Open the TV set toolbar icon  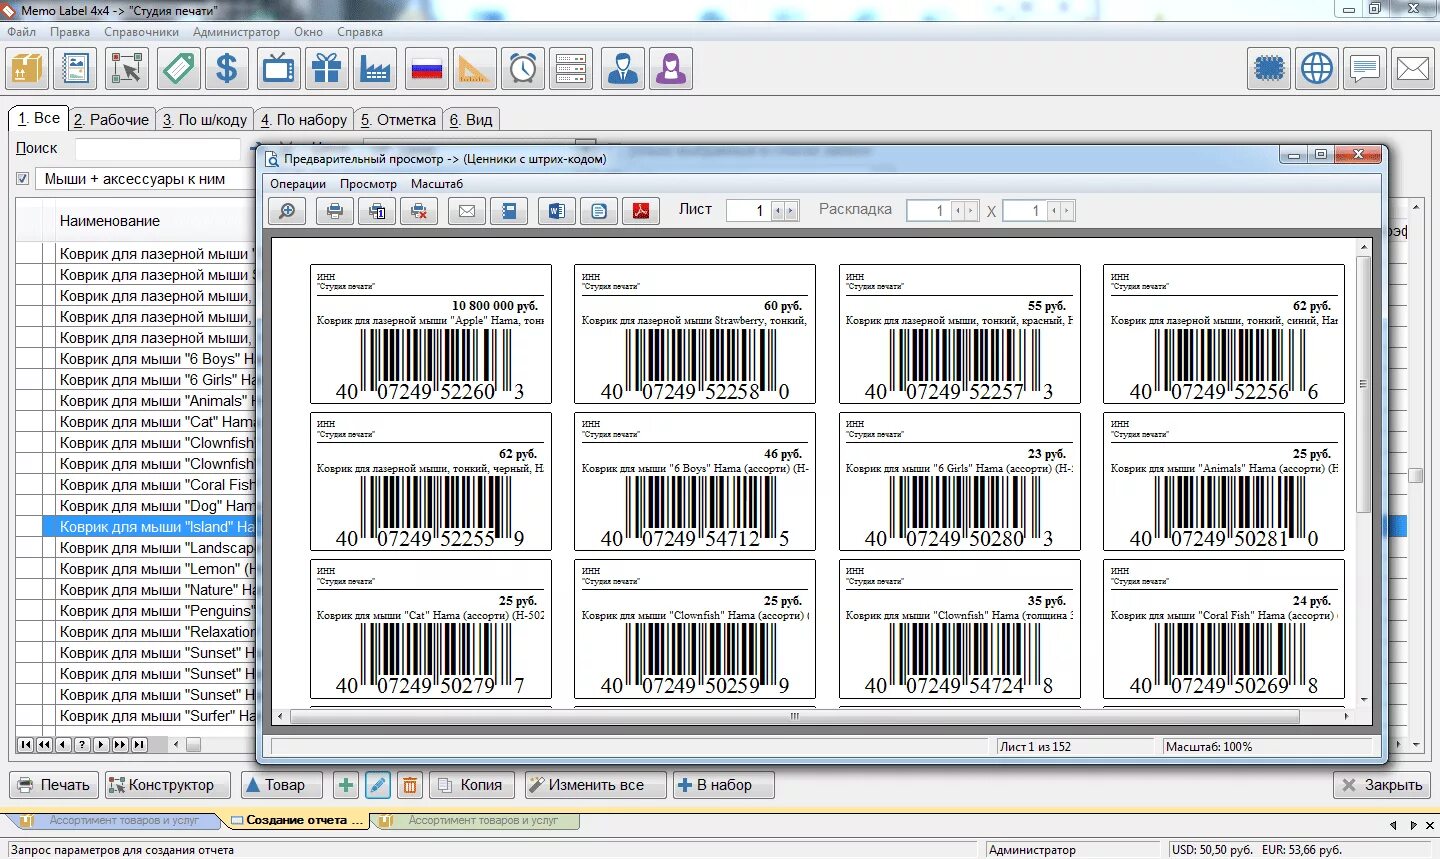click(x=278, y=69)
